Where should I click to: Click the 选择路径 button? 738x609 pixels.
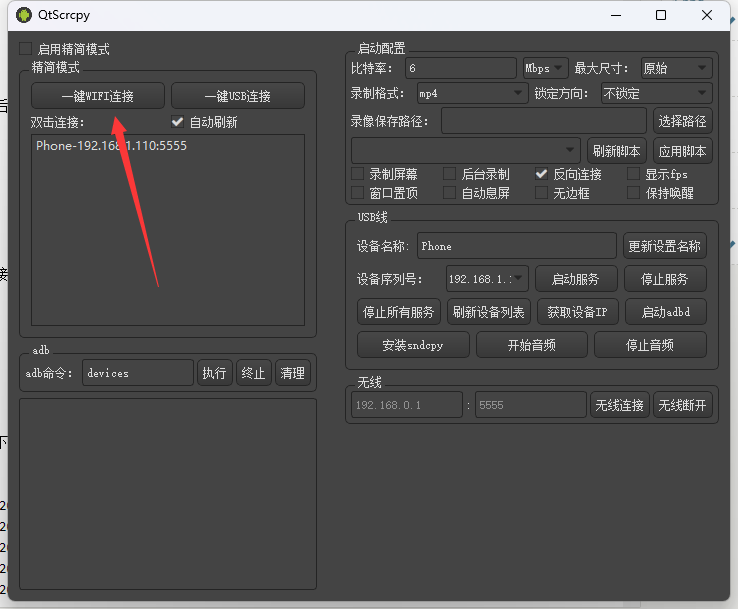(x=682, y=121)
